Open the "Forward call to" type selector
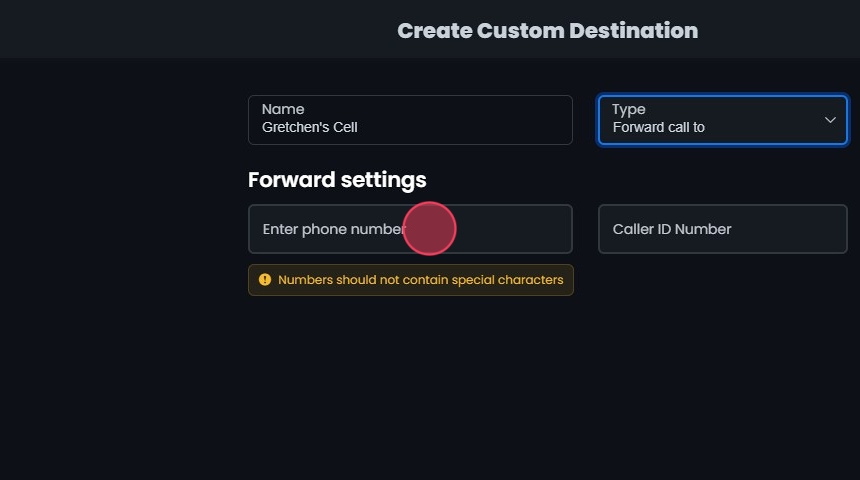 coord(722,120)
